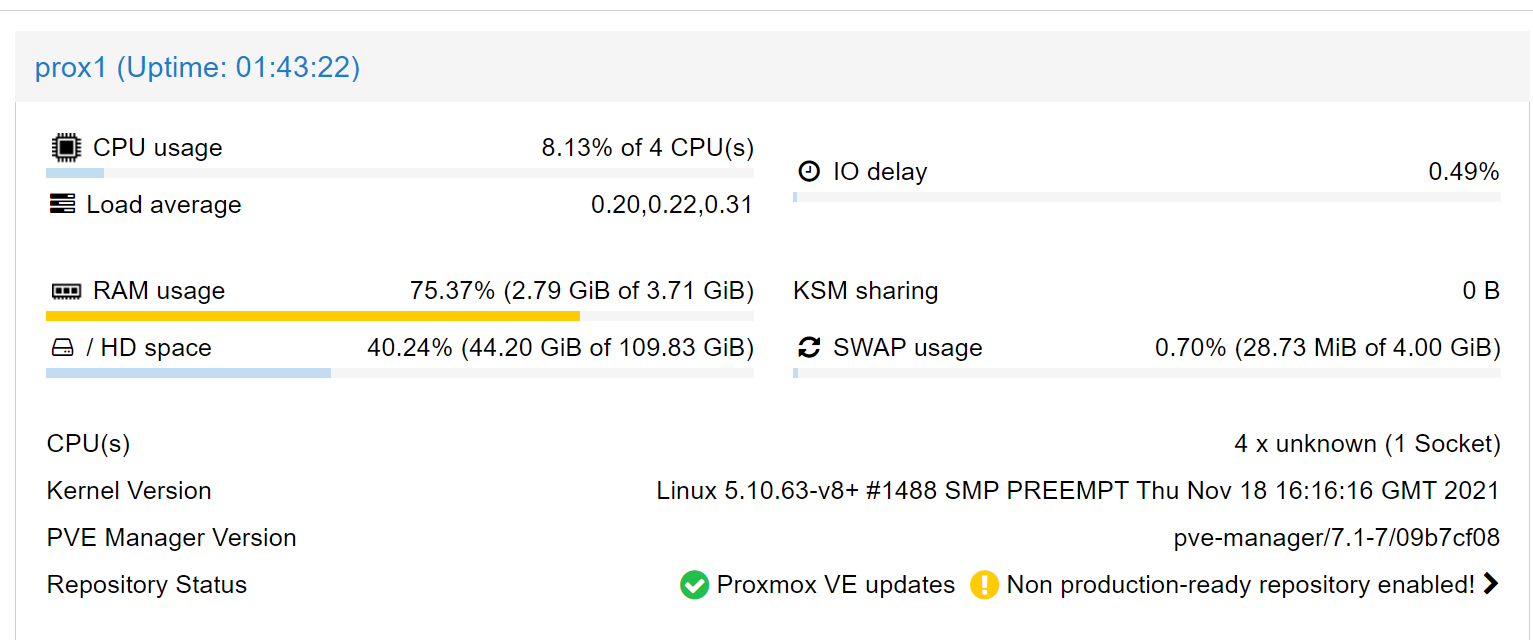Open the prox1 uptime panel header

(197, 68)
